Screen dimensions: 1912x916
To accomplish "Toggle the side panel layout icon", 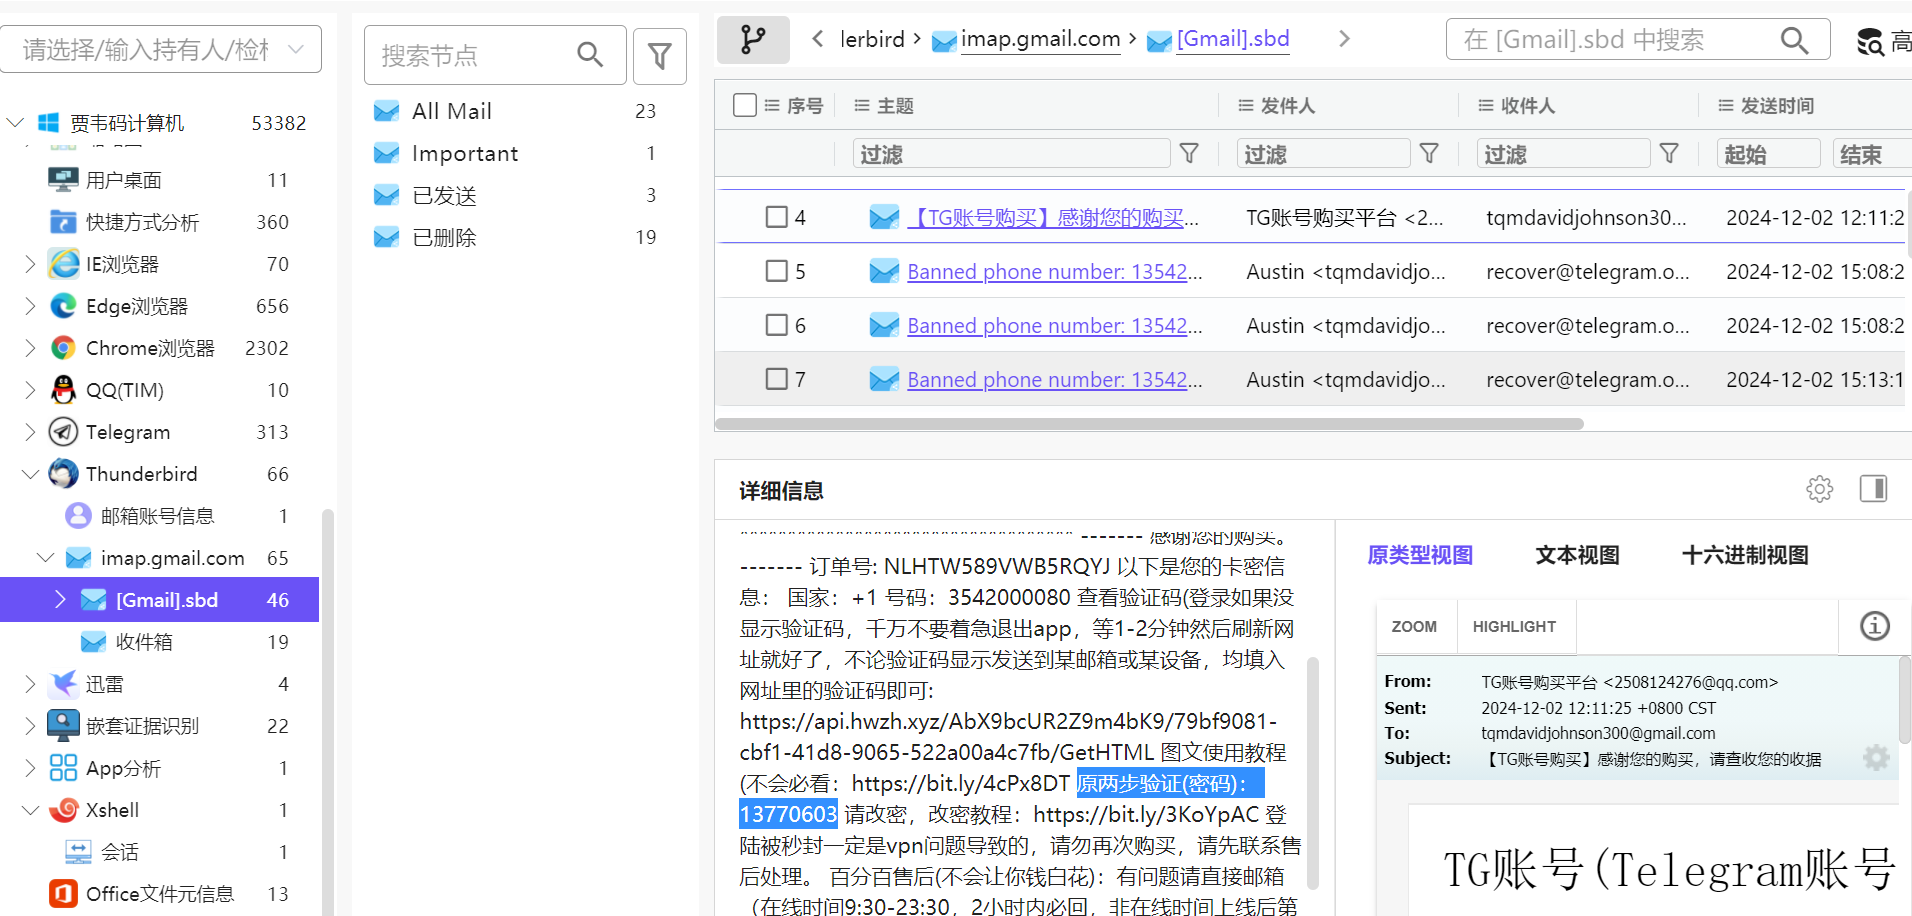I will pos(1872,489).
